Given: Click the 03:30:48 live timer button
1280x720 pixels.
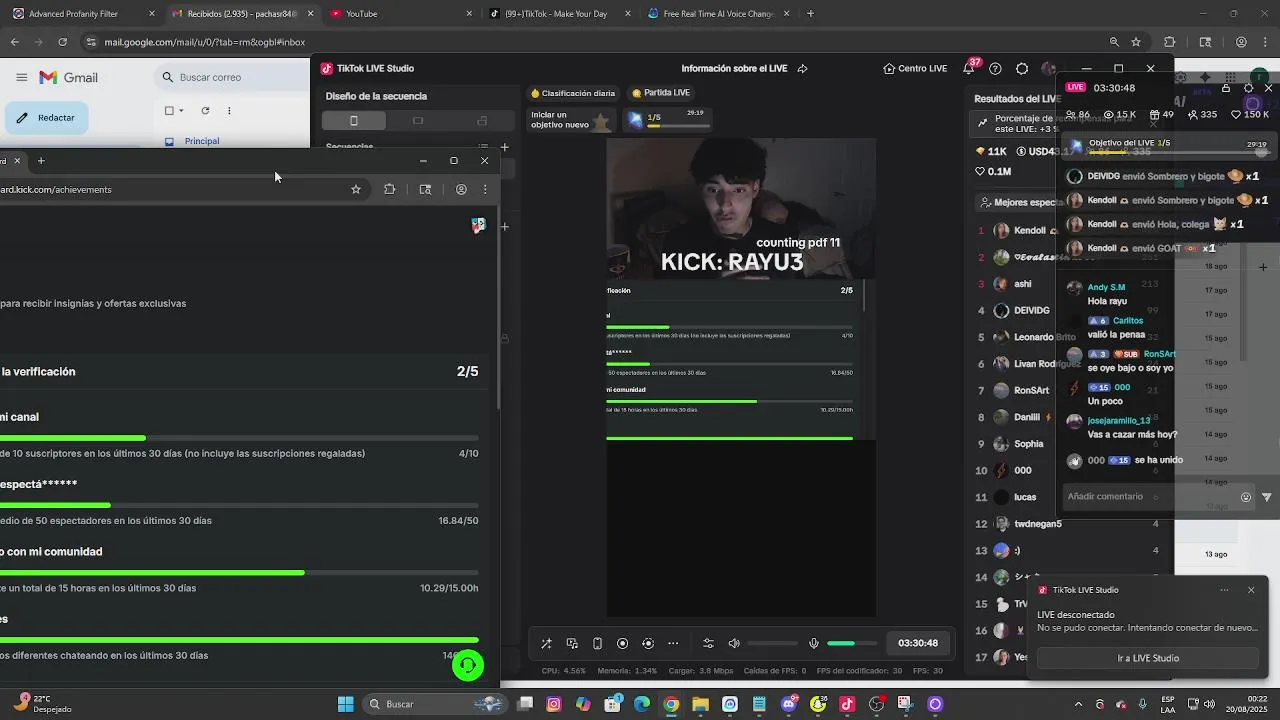Looking at the screenshot, I should click(918, 643).
